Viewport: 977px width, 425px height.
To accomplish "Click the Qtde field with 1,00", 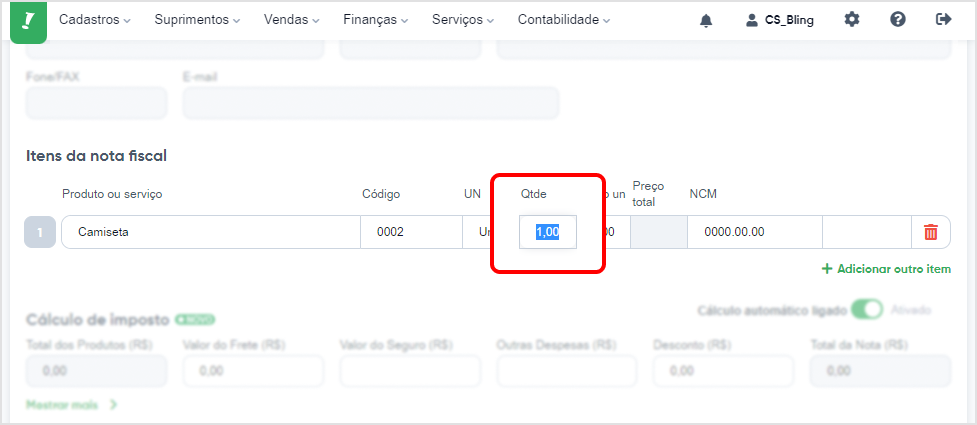I will coord(548,232).
